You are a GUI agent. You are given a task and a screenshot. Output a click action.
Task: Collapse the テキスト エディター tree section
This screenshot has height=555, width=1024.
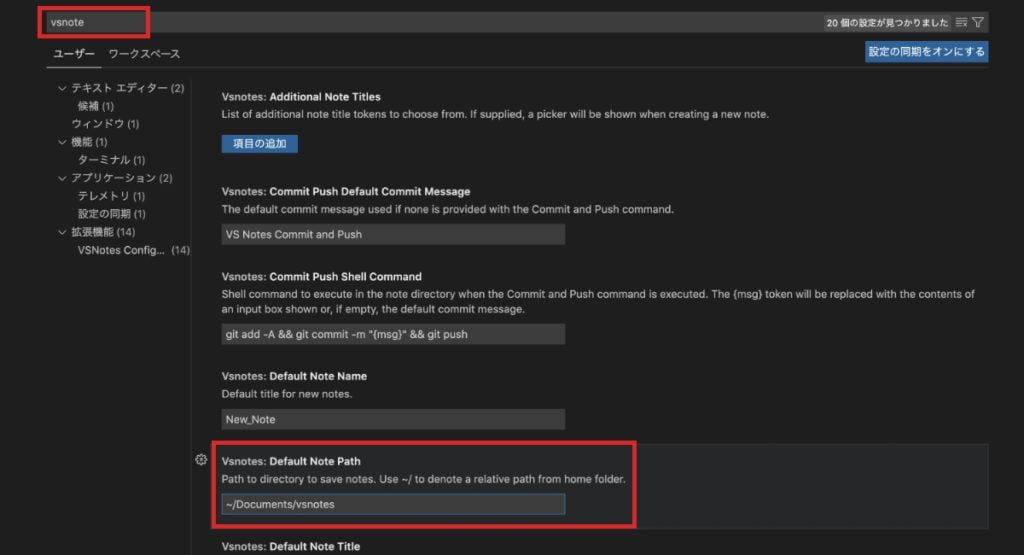[62, 88]
